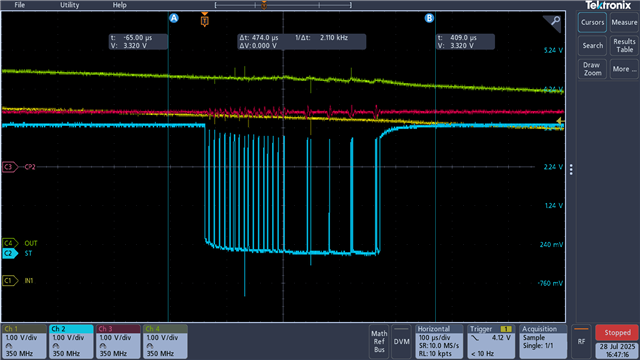Click the Measure button
This screenshot has height=360, width=640.
(624, 22)
